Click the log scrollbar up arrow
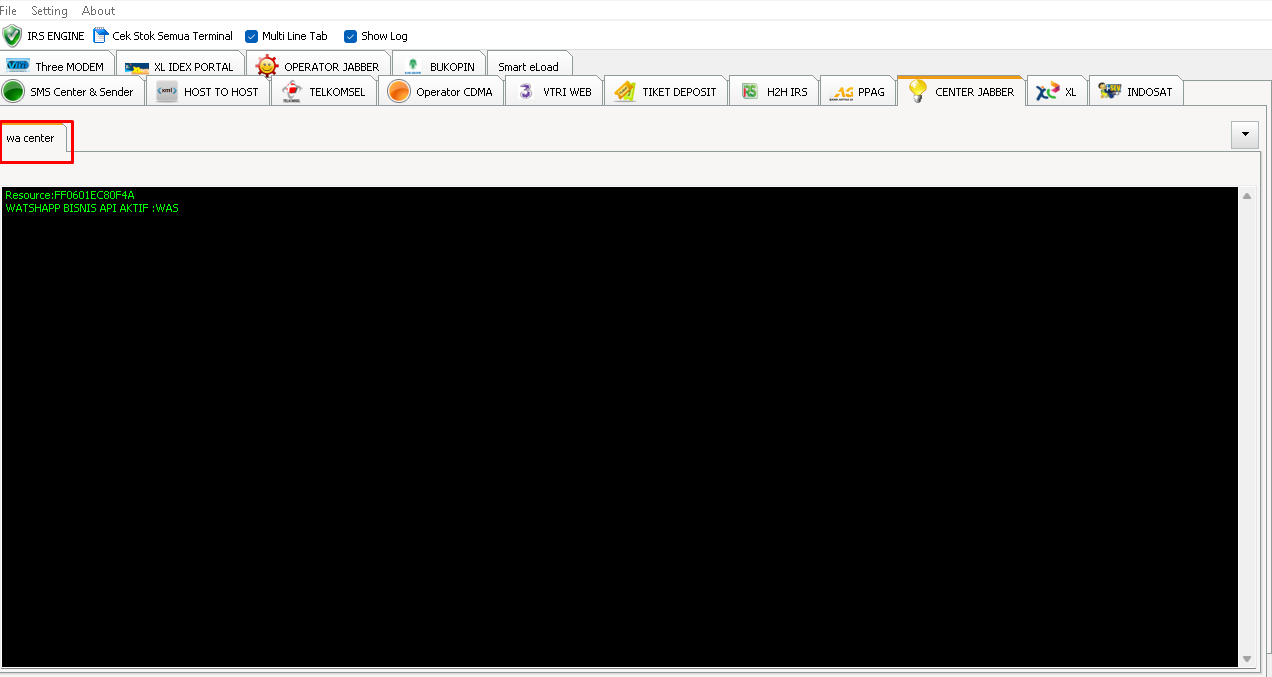The width and height of the screenshot is (1272, 677). (1246, 196)
